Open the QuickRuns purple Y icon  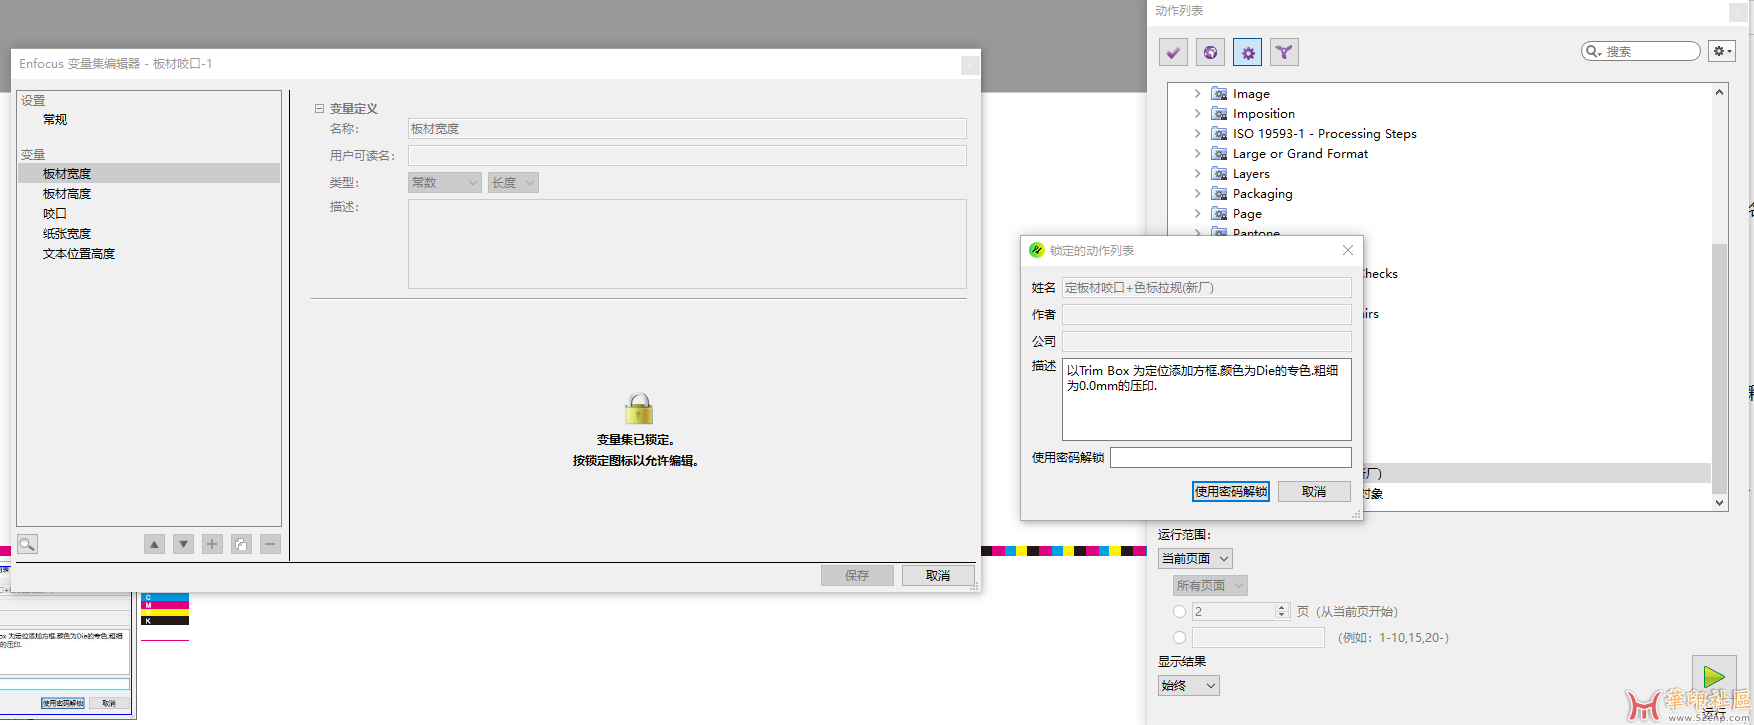tap(1284, 52)
